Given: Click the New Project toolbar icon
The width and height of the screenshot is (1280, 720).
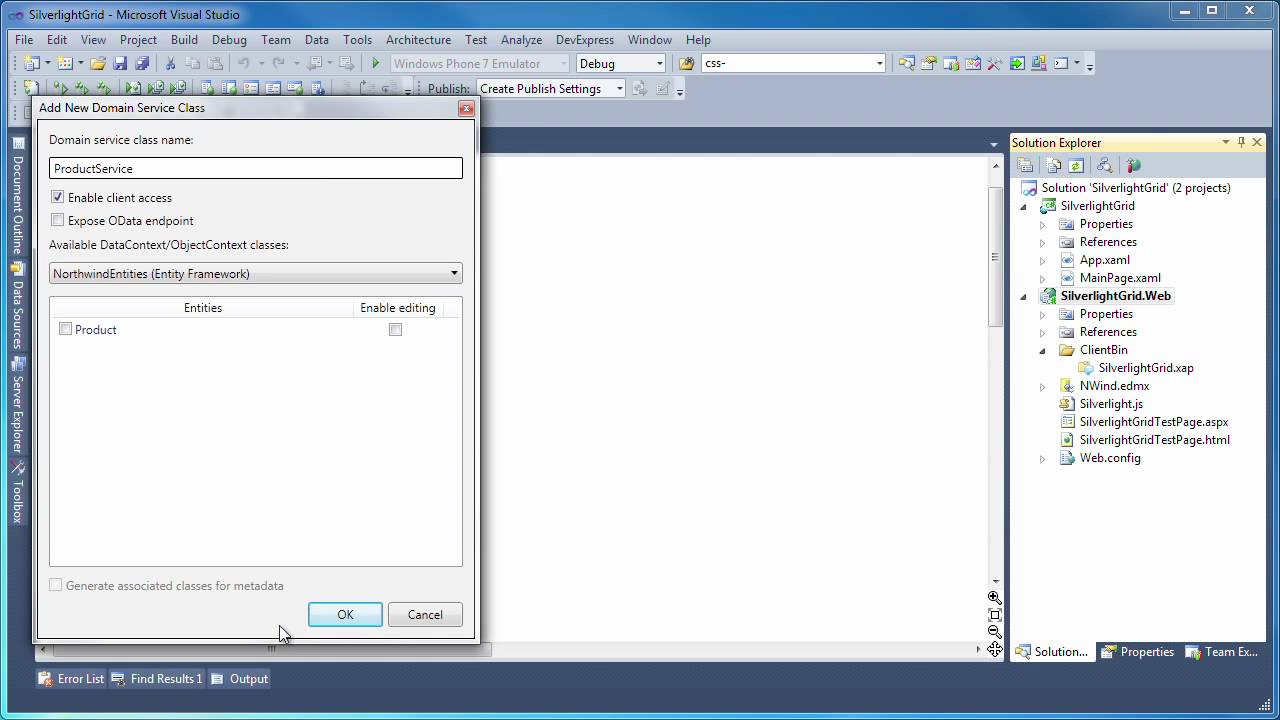Looking at the screenshot, I should [32, 63].
